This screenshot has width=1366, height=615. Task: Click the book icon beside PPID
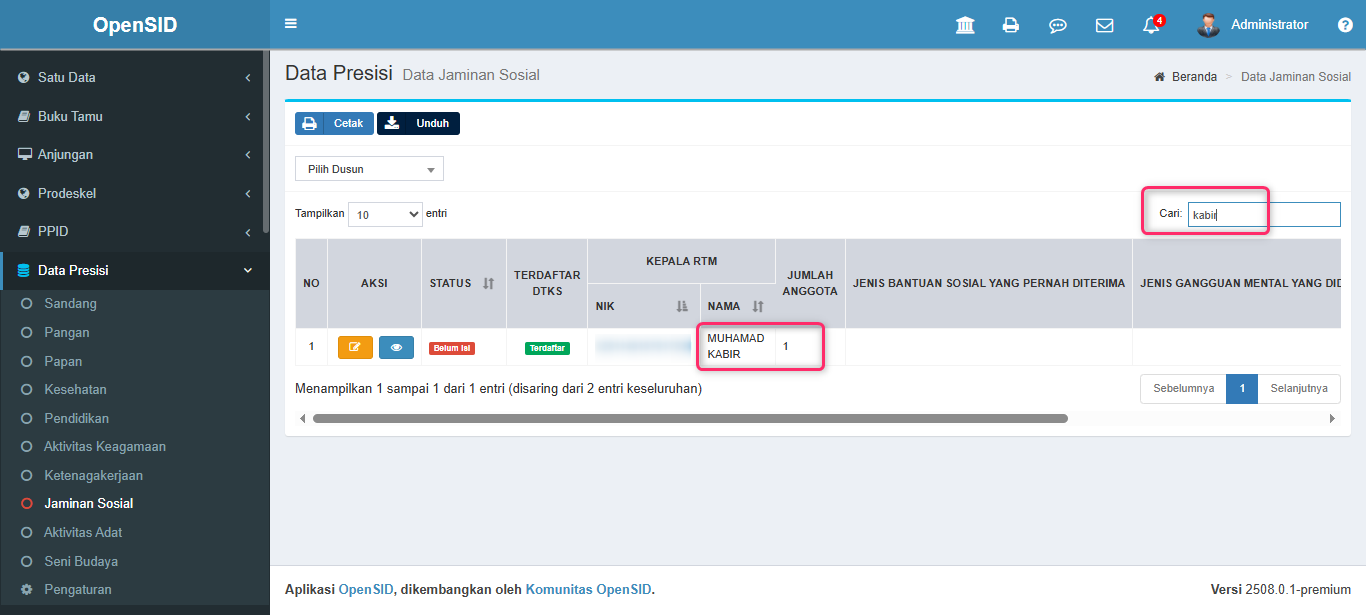pyautogui.click(x=24, y=232)
